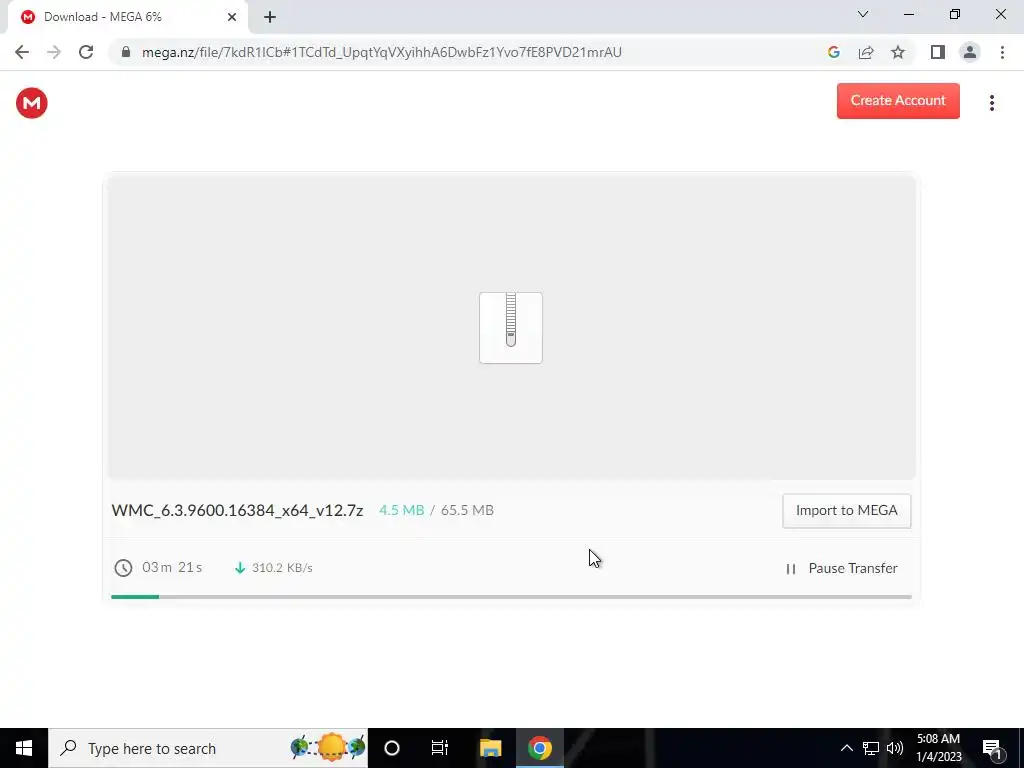This screenshot has width=1024, height=768.
Task: Click the remaining time clock icon
Action: pyautogui.click(x=123, y=568)
